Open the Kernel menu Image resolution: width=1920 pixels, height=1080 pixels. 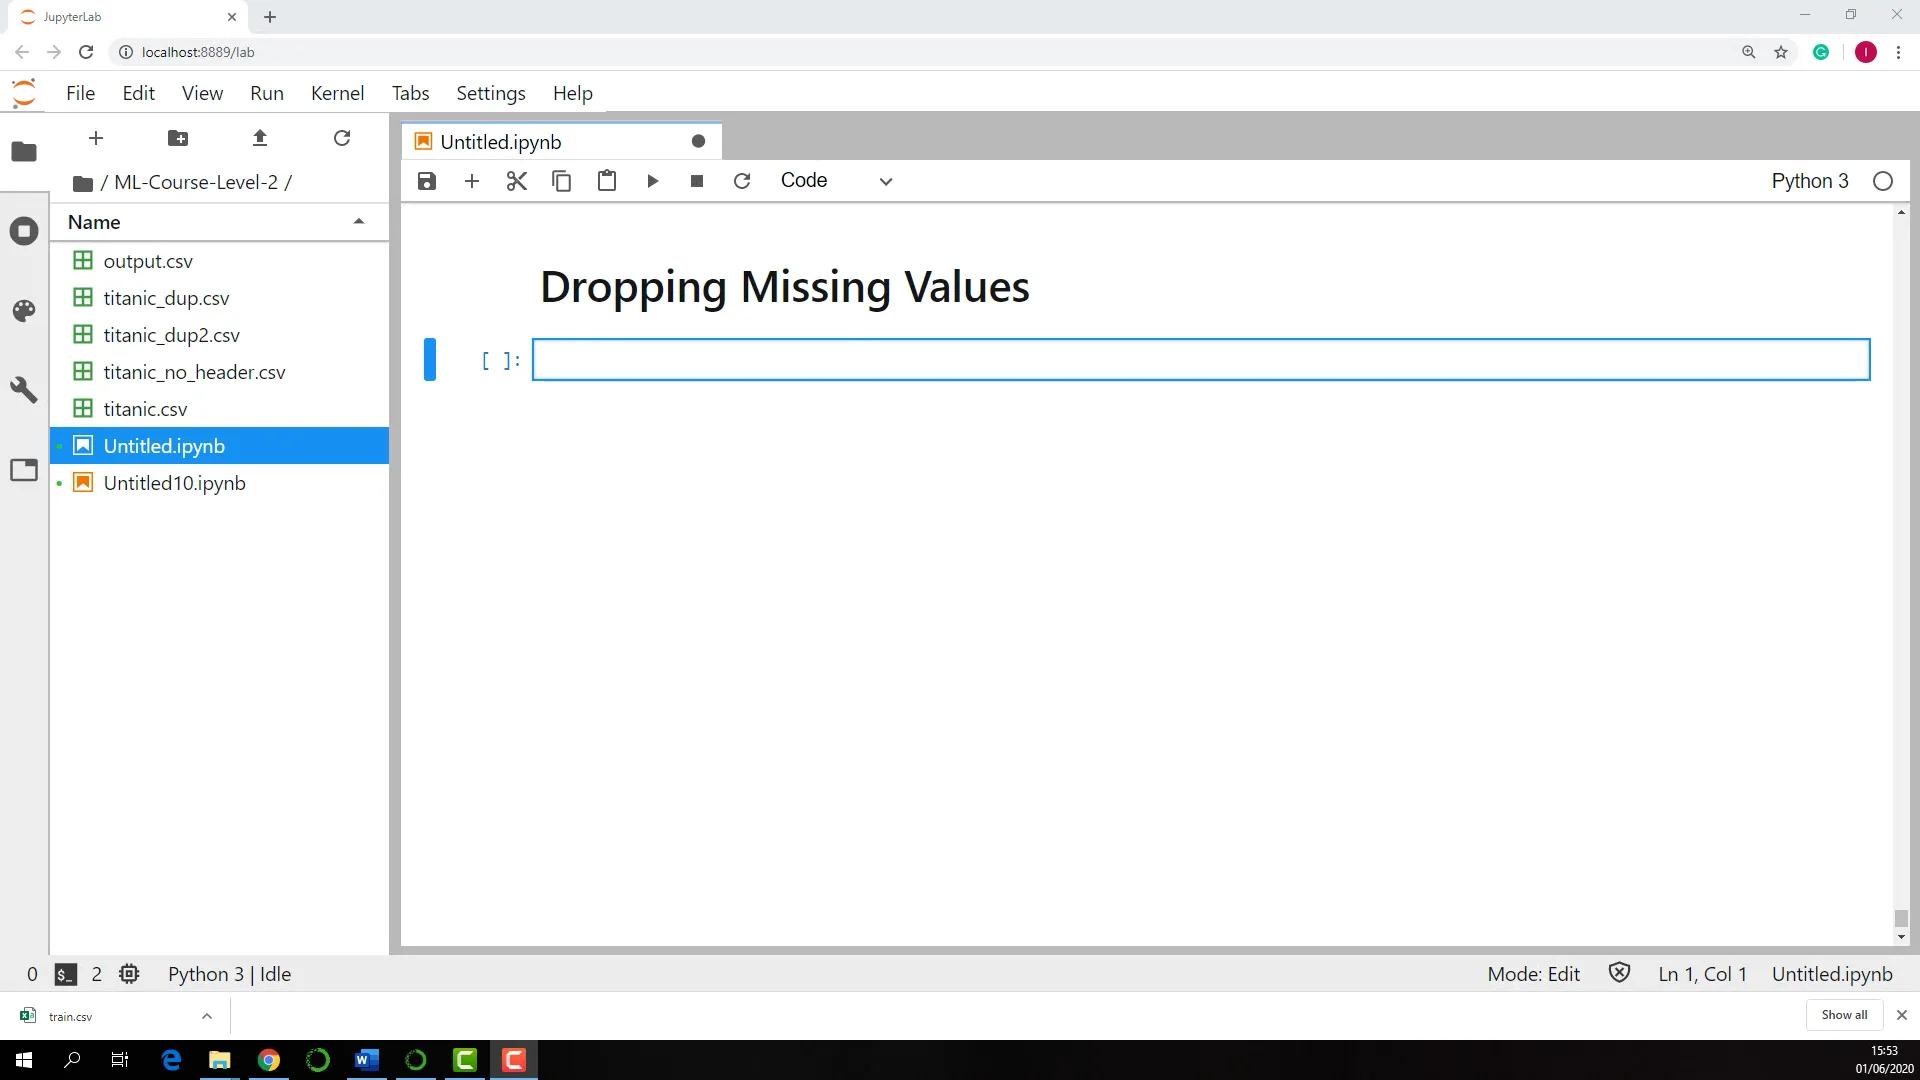pos(337,93)
